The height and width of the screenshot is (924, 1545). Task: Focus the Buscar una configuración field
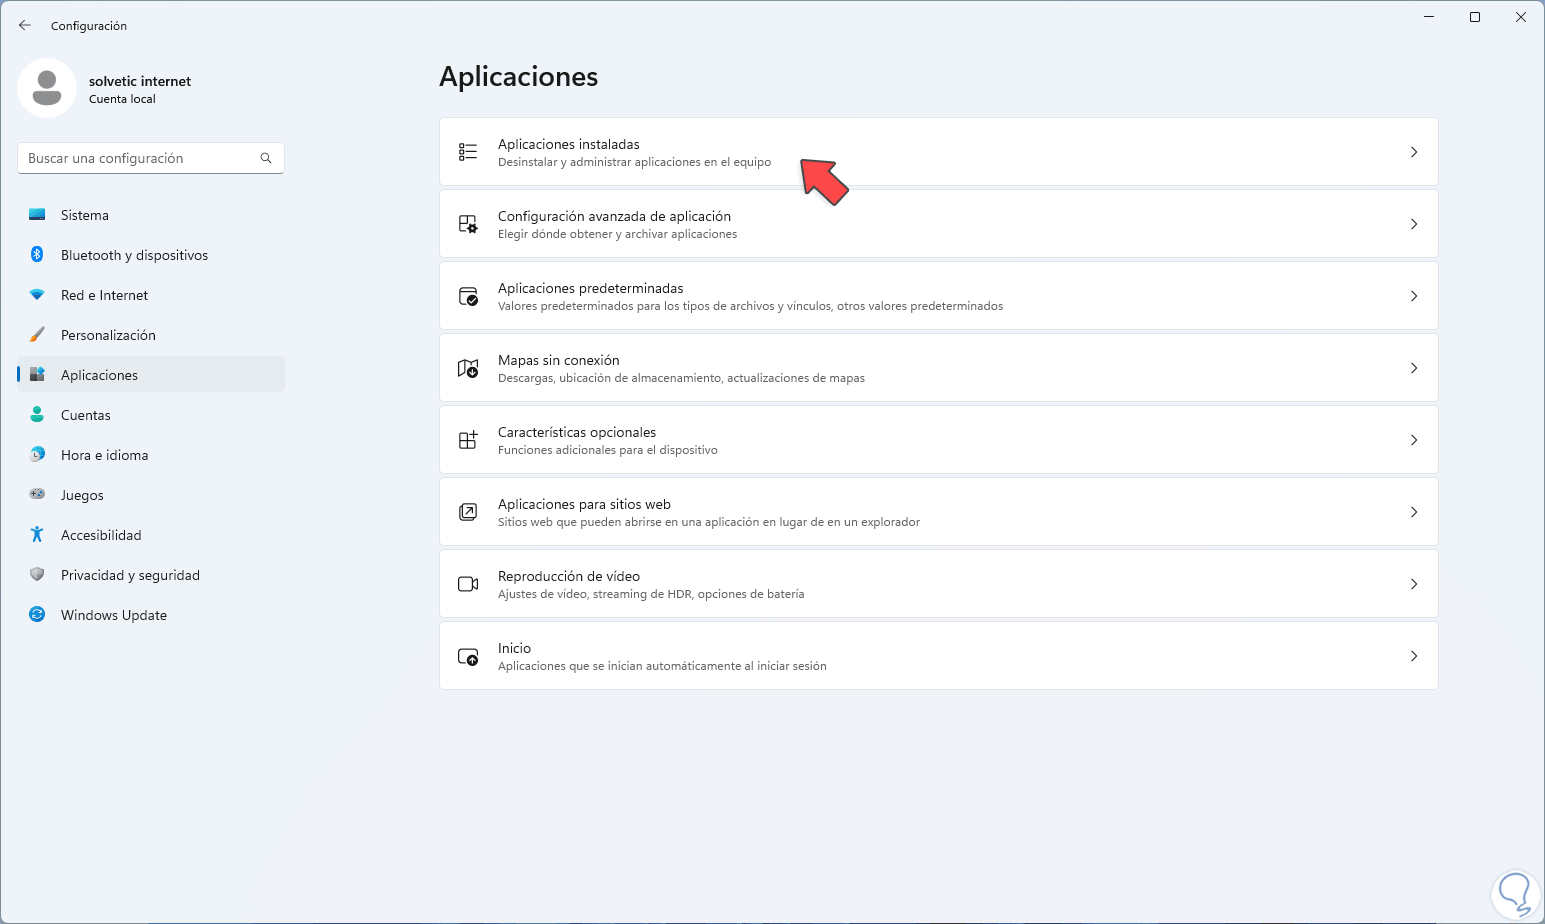(138, 158)
